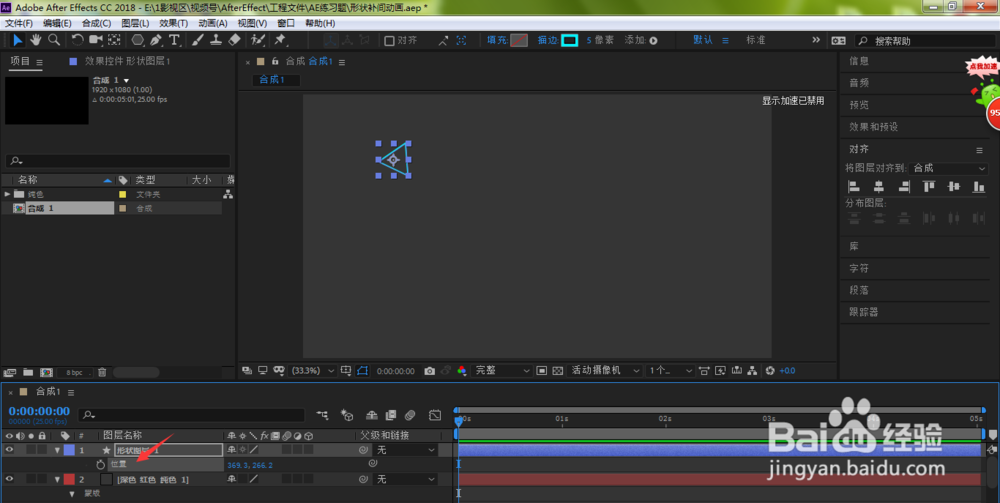Open the magnification (33.3%) dropdown
1000x503 pixels.
313,370
